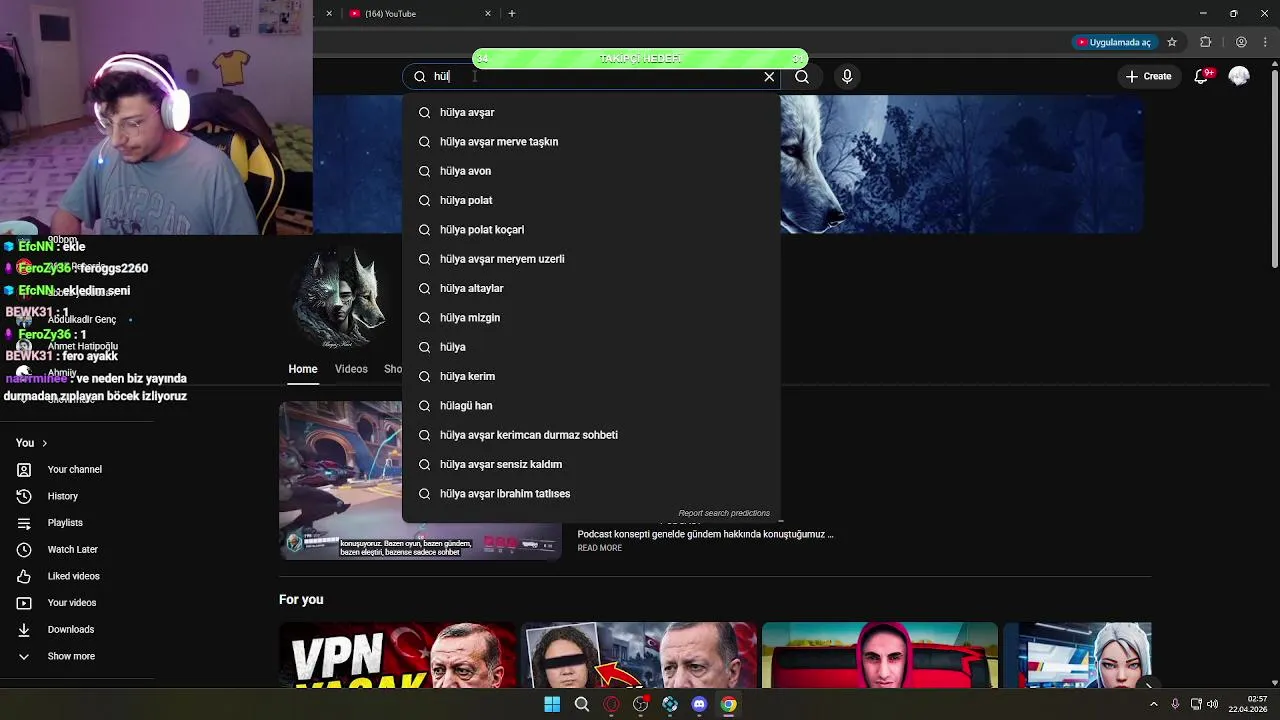Open Downloads in the sidebar
The image size is (1280, 720).
click(x=71, y=629)
